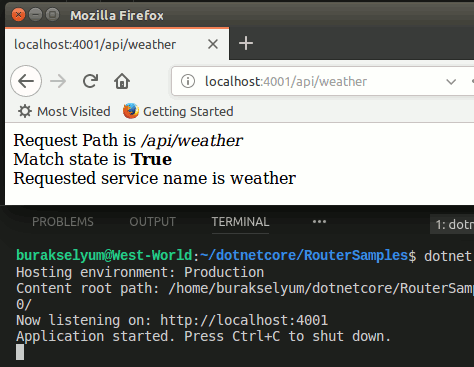The image size is (474, 367).
Task: Show more panel tabs via ellipsis
Action: (319, 222)
